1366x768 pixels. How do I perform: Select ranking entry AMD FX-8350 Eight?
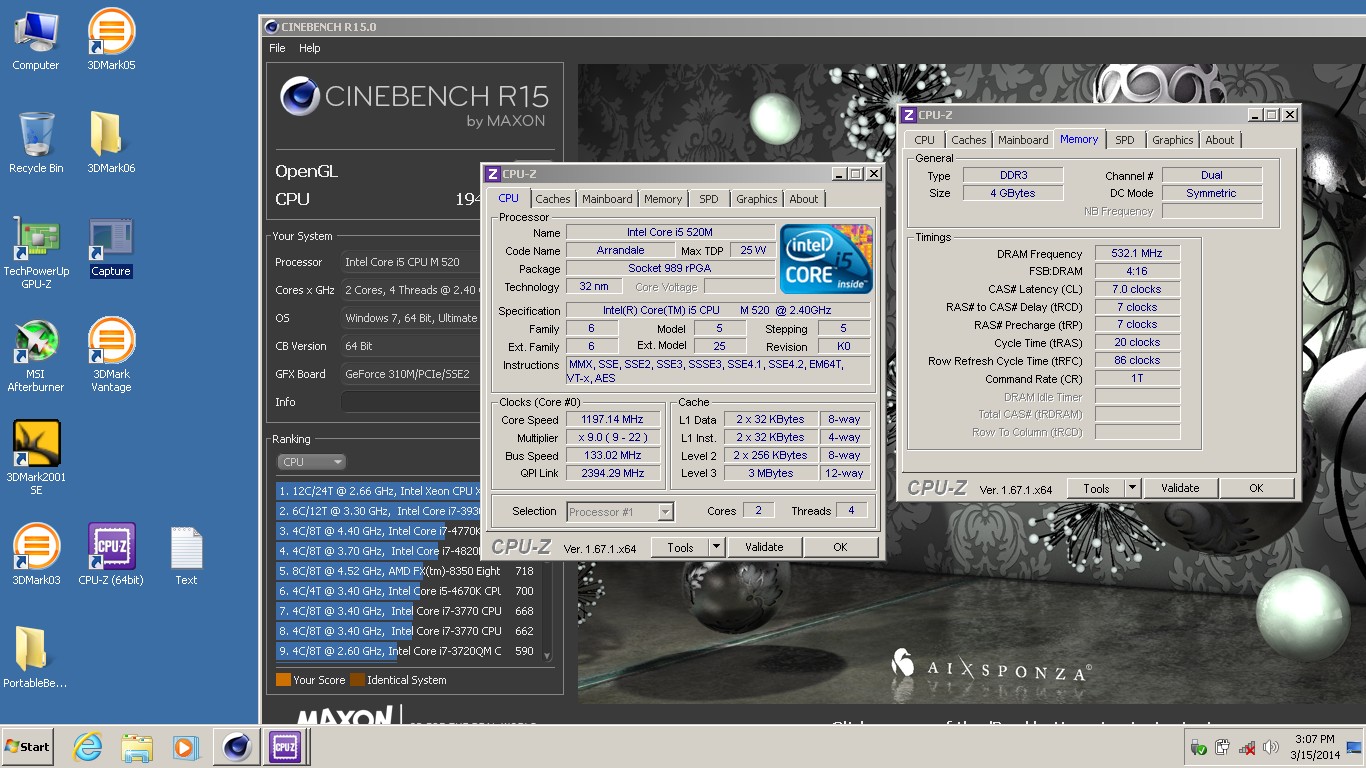(408, 571)
